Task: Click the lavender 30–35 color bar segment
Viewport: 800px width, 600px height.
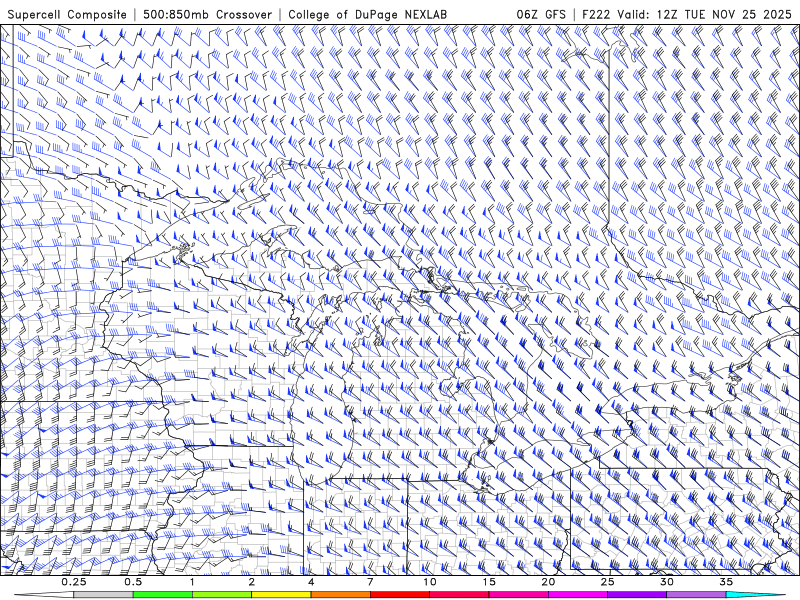Action: 696,595
